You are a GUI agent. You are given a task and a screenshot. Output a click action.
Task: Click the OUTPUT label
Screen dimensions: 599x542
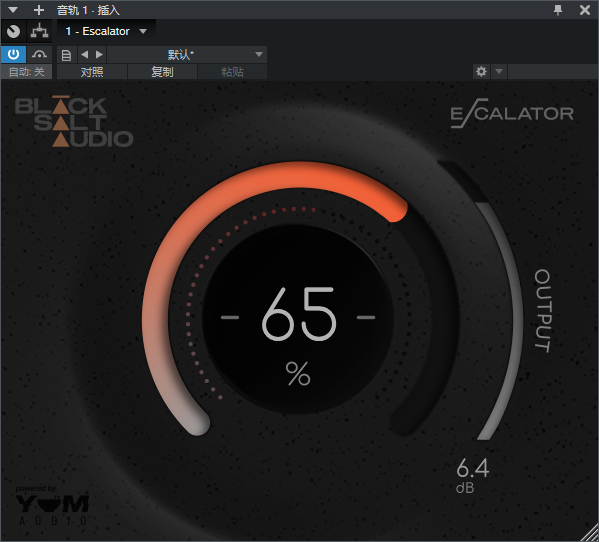pyautogui.click(x=542, y=311)
